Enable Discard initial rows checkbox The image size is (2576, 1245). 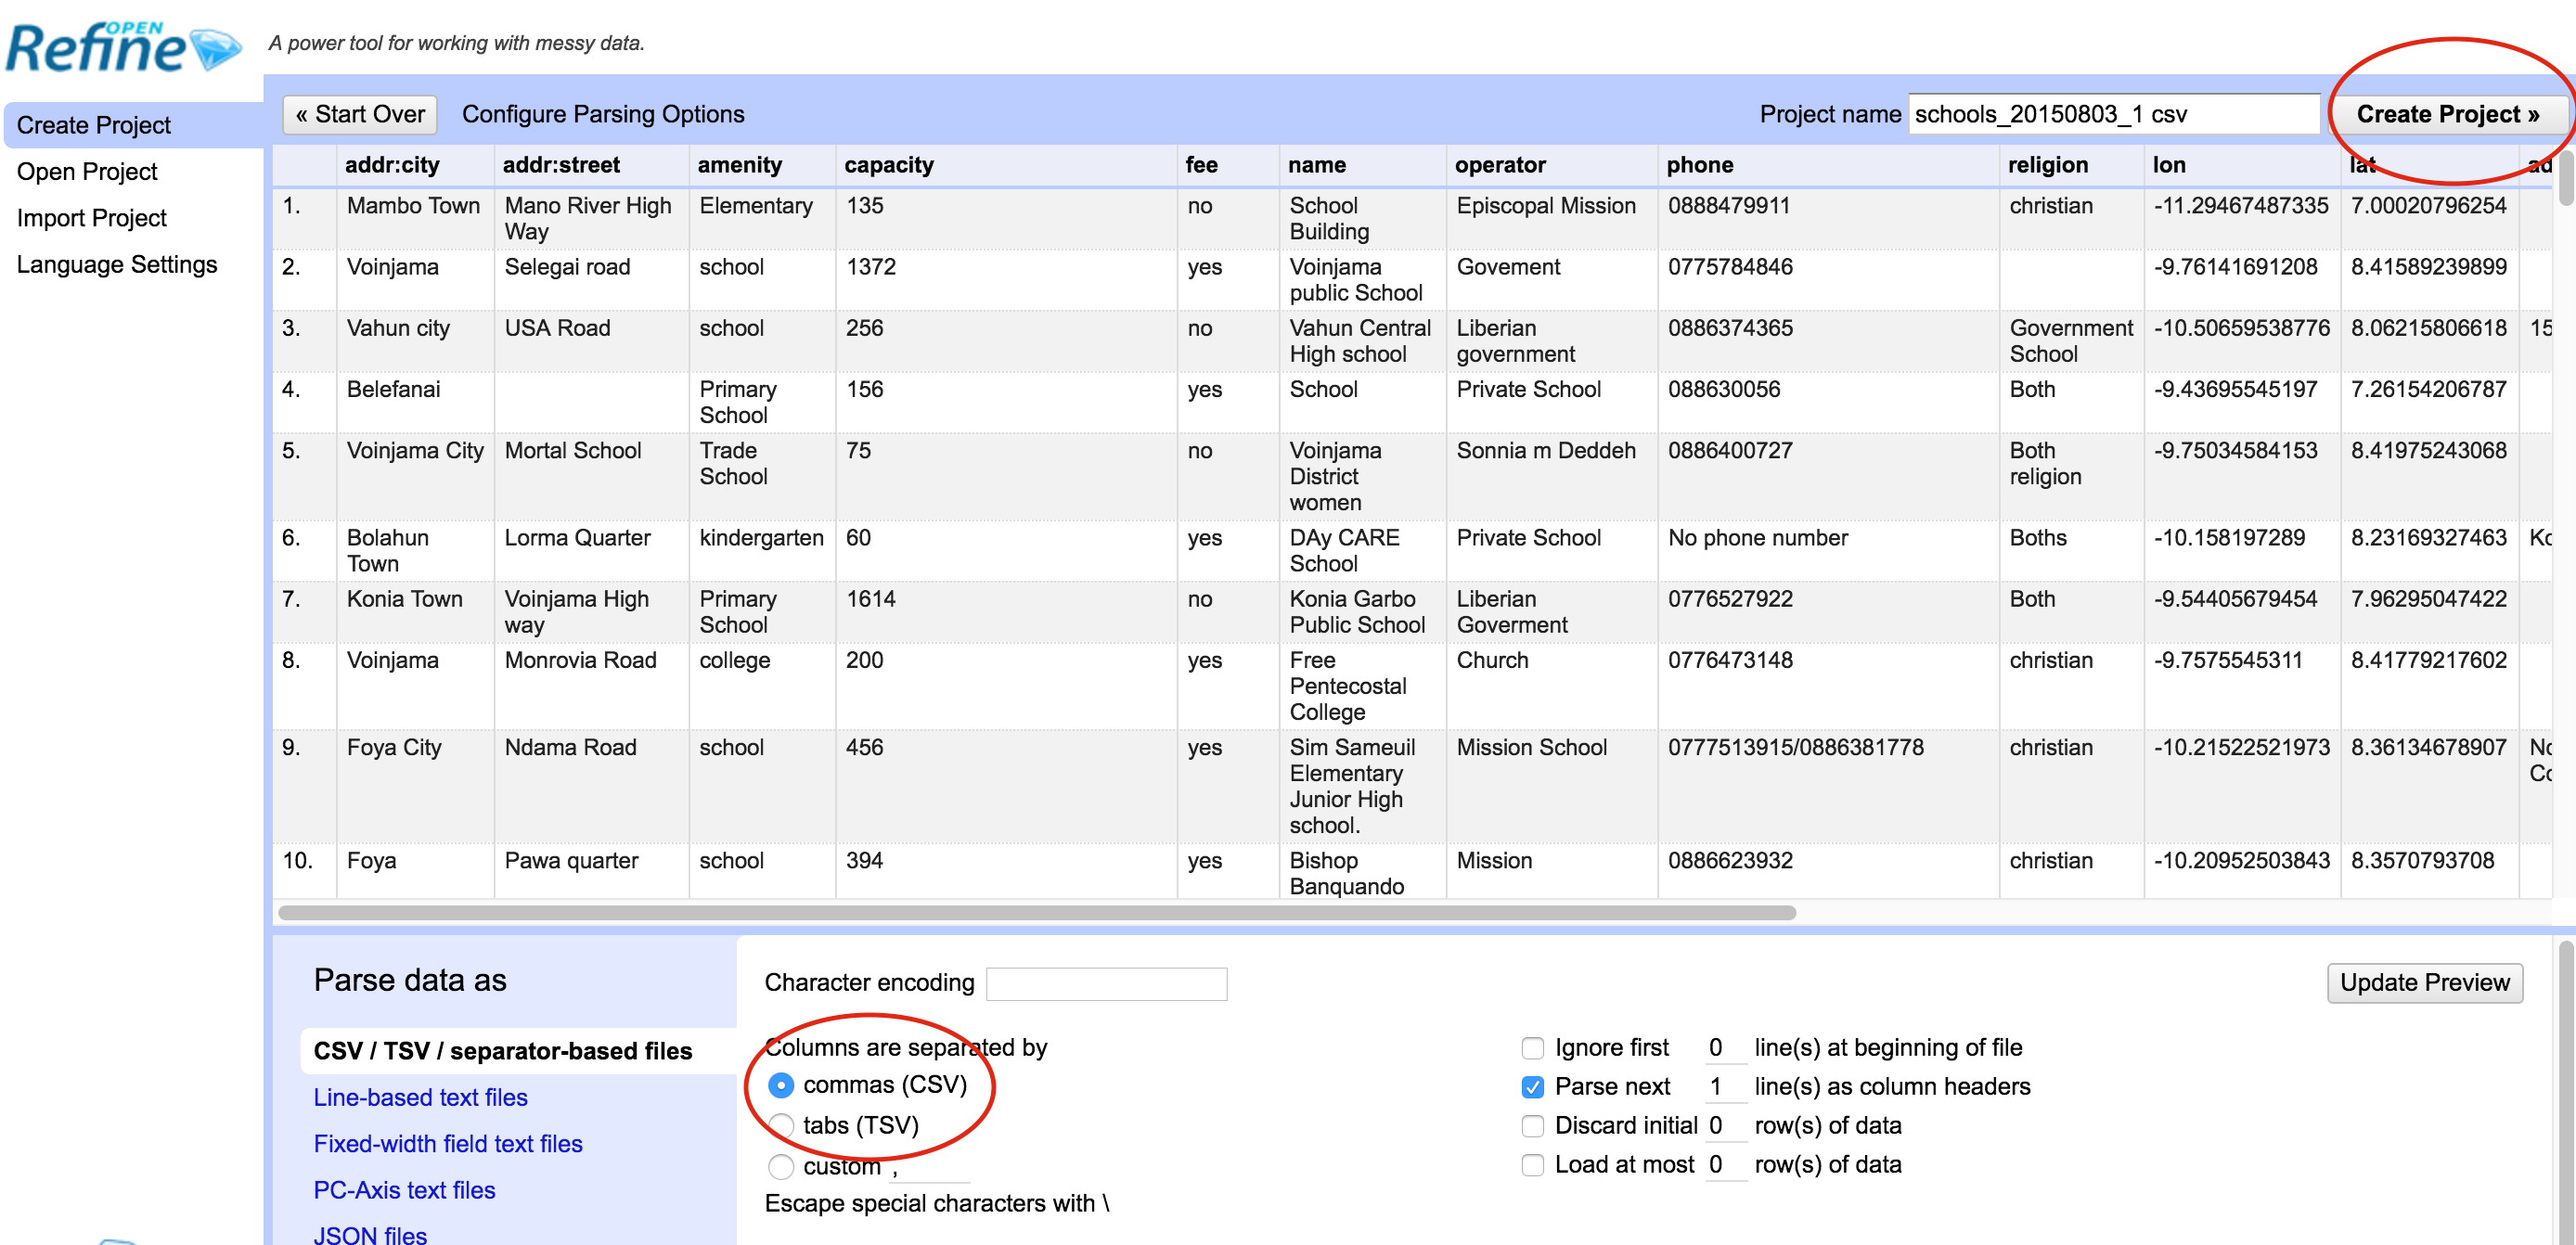point(1532,1126)
